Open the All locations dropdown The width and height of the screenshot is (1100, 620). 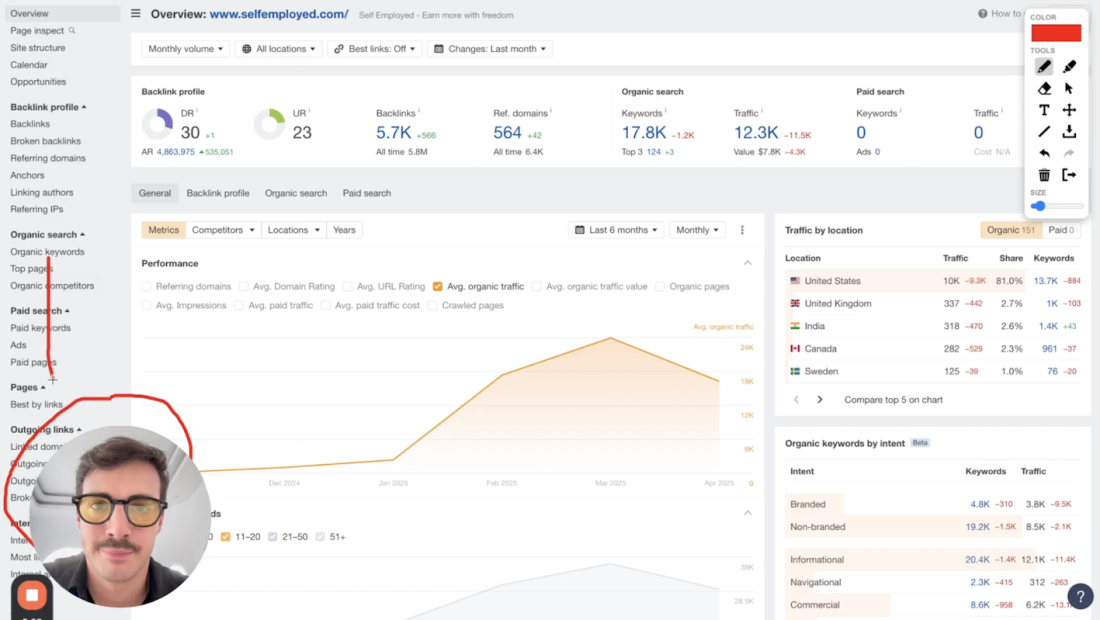click(x=279, y=48)
